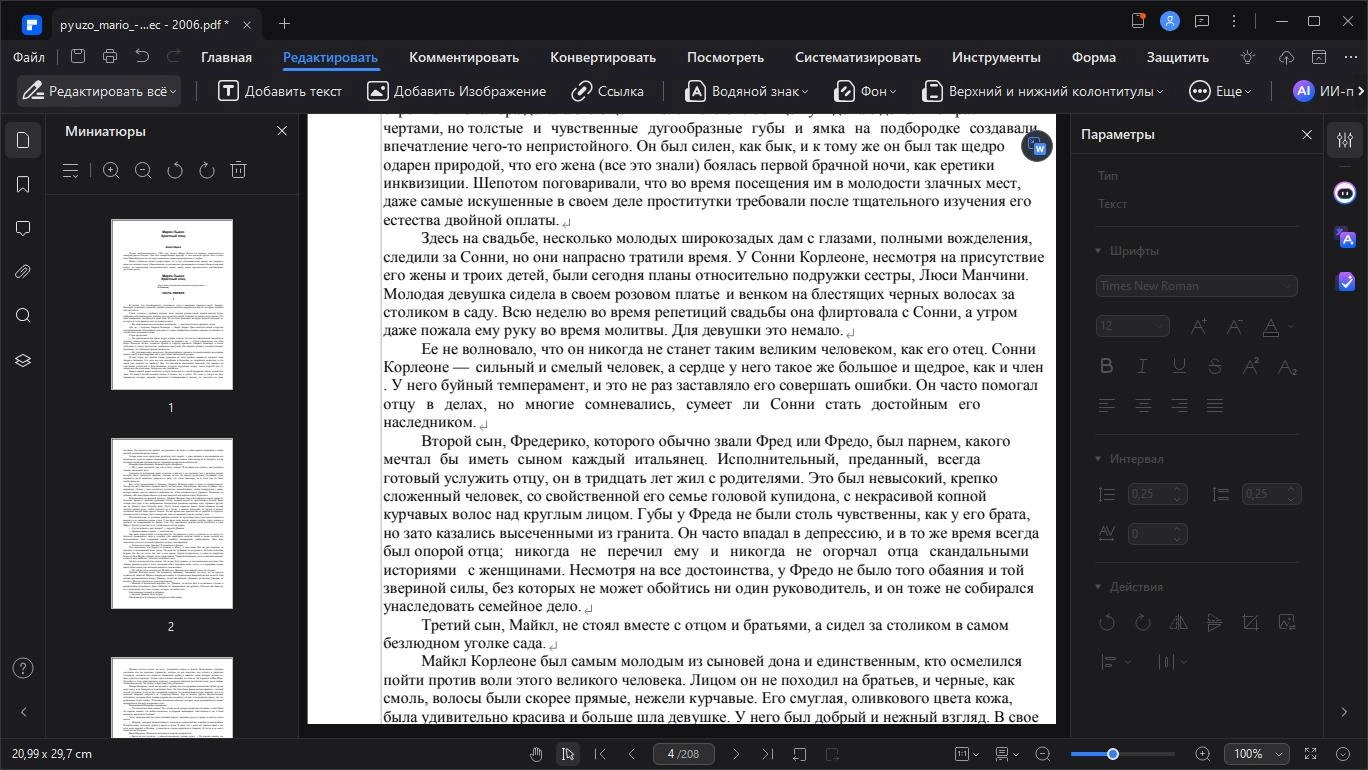Toggle the properties sliders panel icon
The width and height of the screenshot is (1368, 770).
click(x=1345, y=140)
